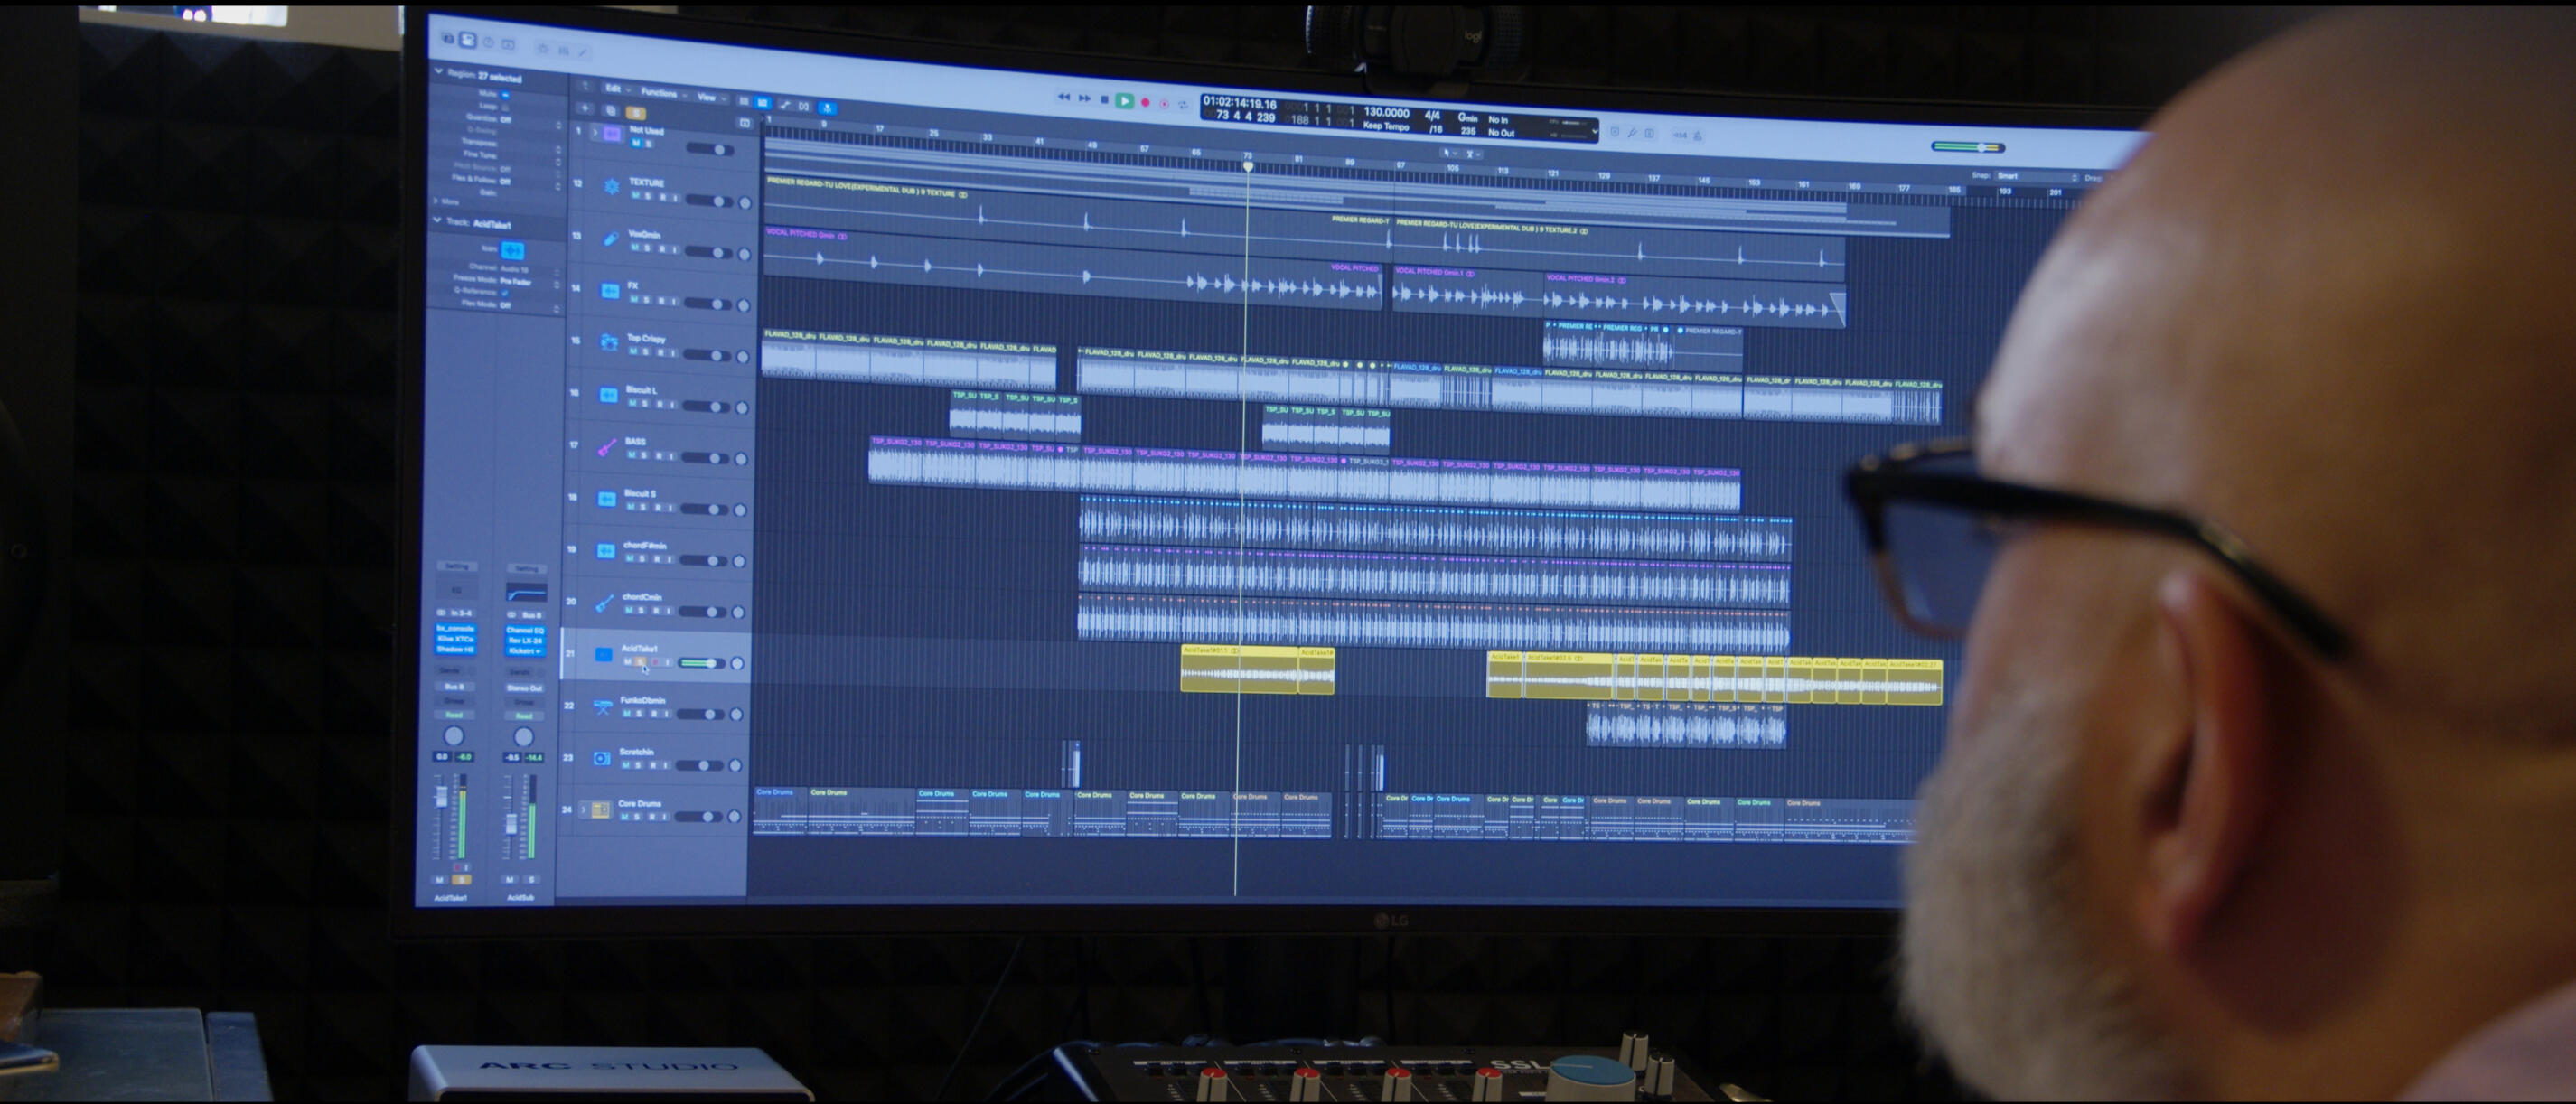Click the FX track audio icon

point(609,290)
